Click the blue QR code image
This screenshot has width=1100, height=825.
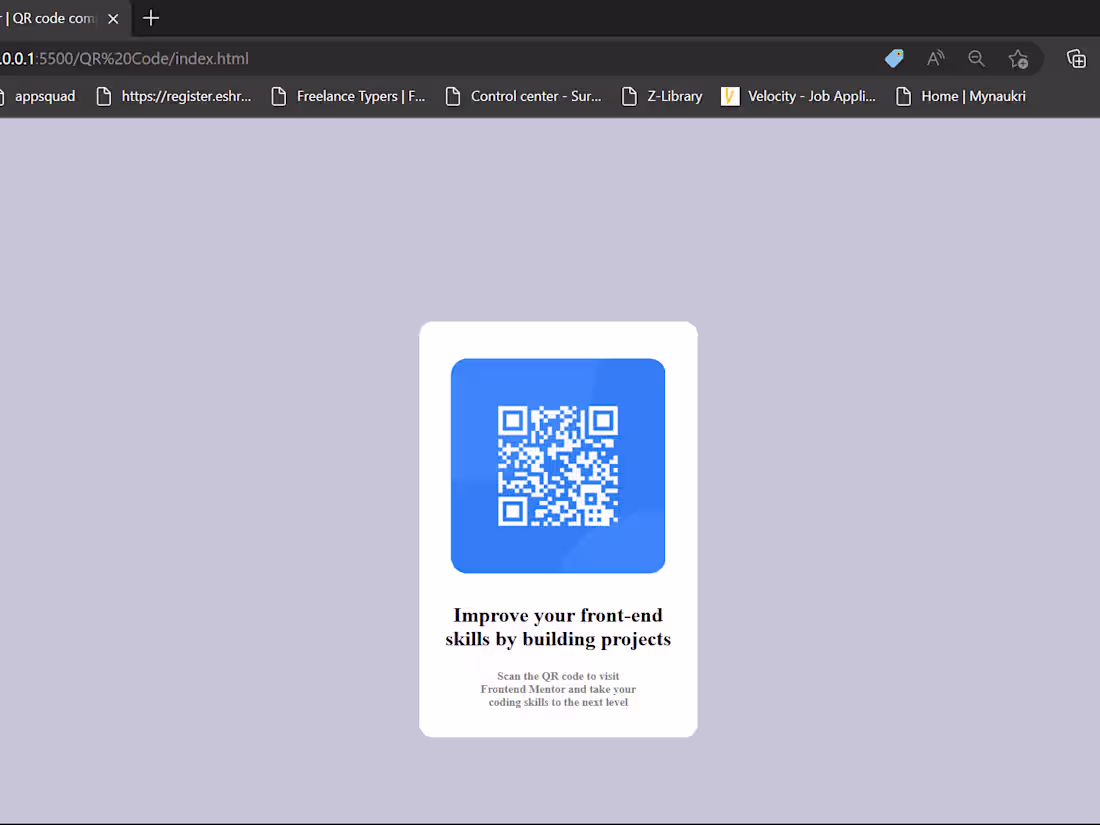click(x=558, y=466)
